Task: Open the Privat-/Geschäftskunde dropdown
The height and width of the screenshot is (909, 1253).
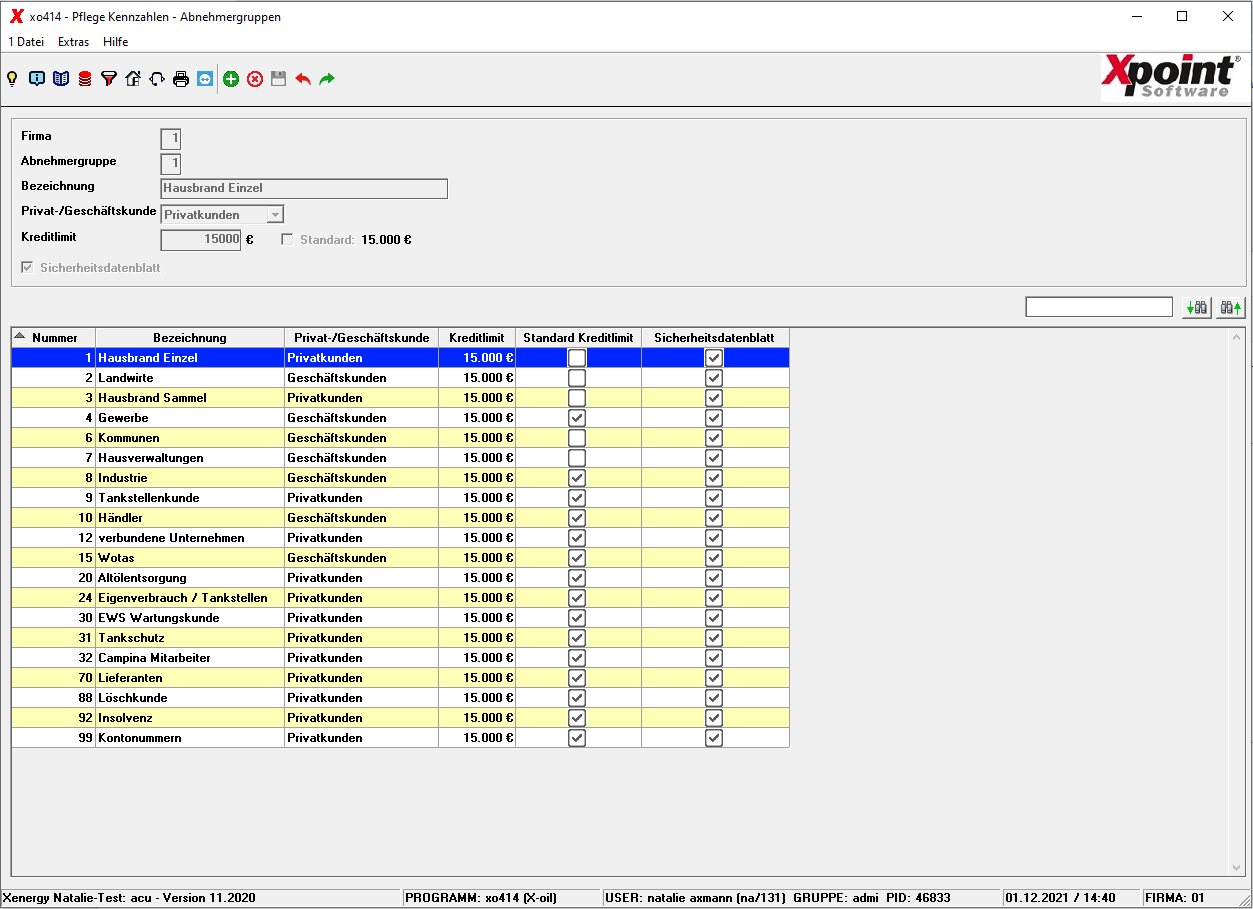Action: coord(275,214)
